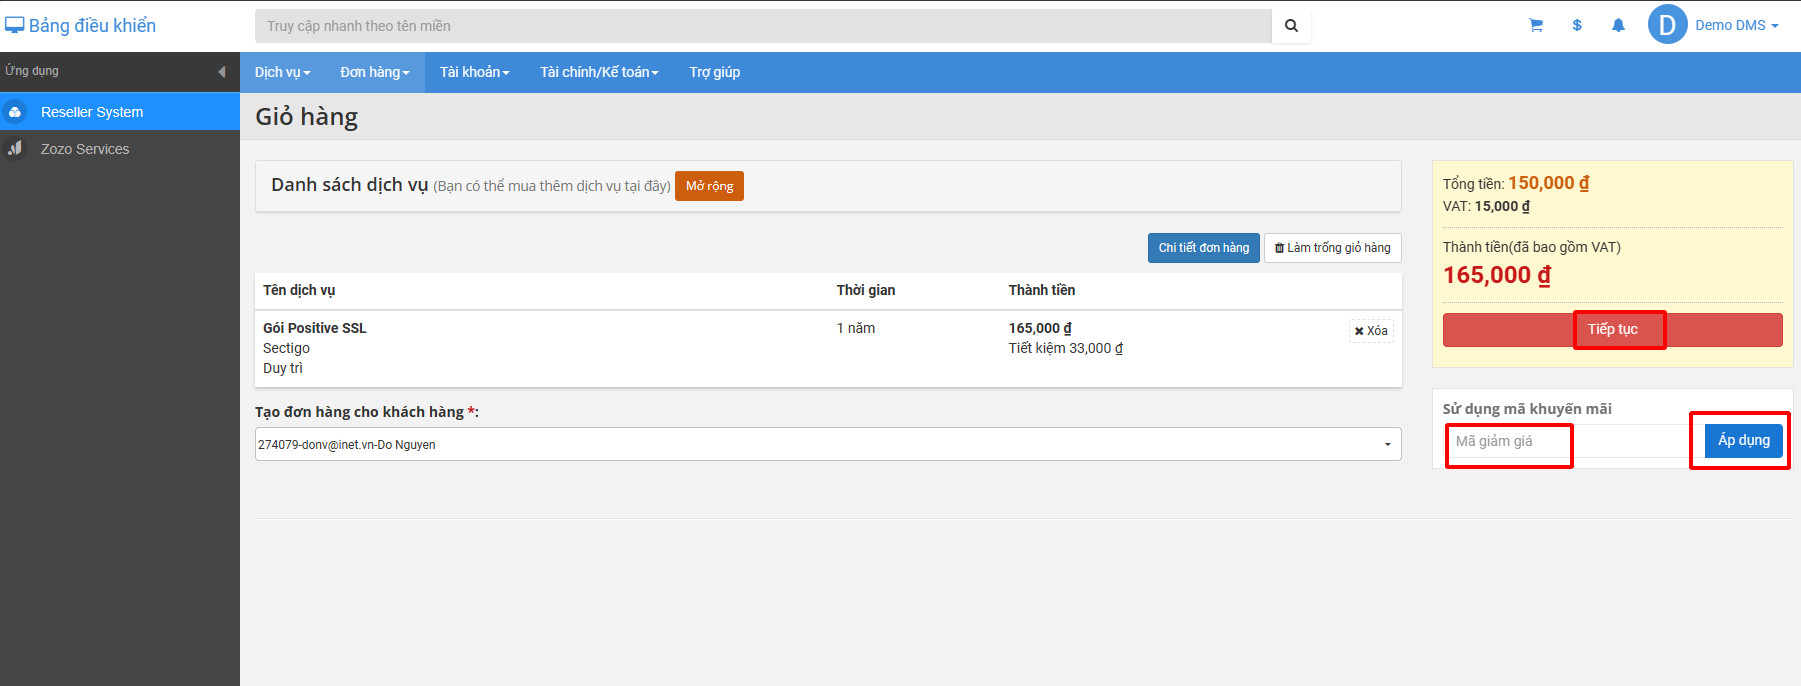Collapse the Ứng dụng sidebar arrow

coord(222,72)
